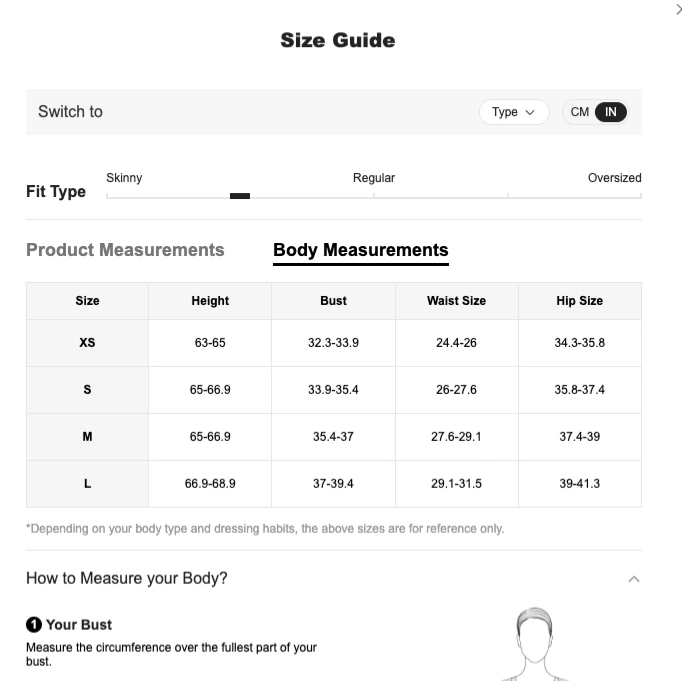The image size is (682, 681).
Task: Click the S size row label
Action: point(87,390)
